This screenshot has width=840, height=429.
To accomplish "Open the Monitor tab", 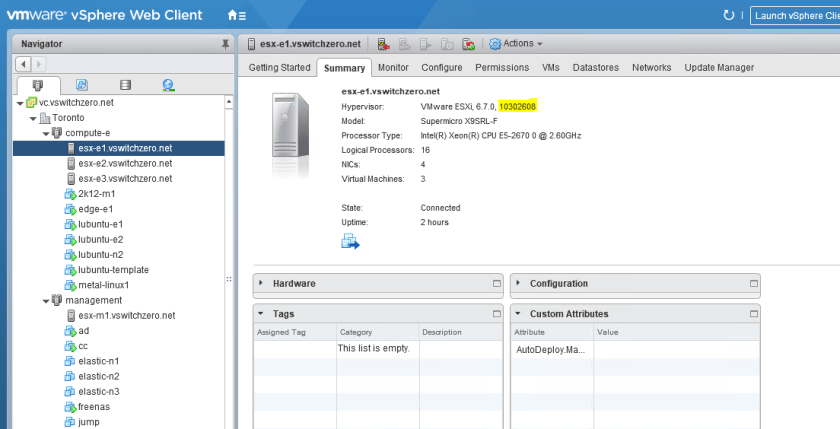I will point(393,68).
